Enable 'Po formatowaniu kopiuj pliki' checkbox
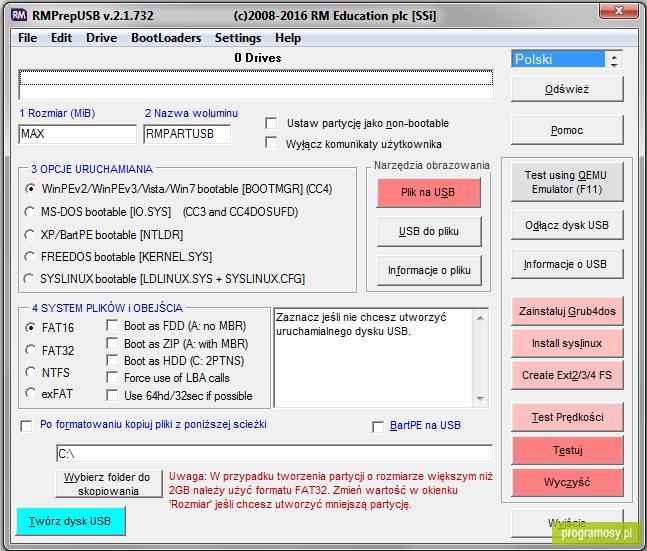The height and width of the screenshot is (551, 647). coord(26,426)
